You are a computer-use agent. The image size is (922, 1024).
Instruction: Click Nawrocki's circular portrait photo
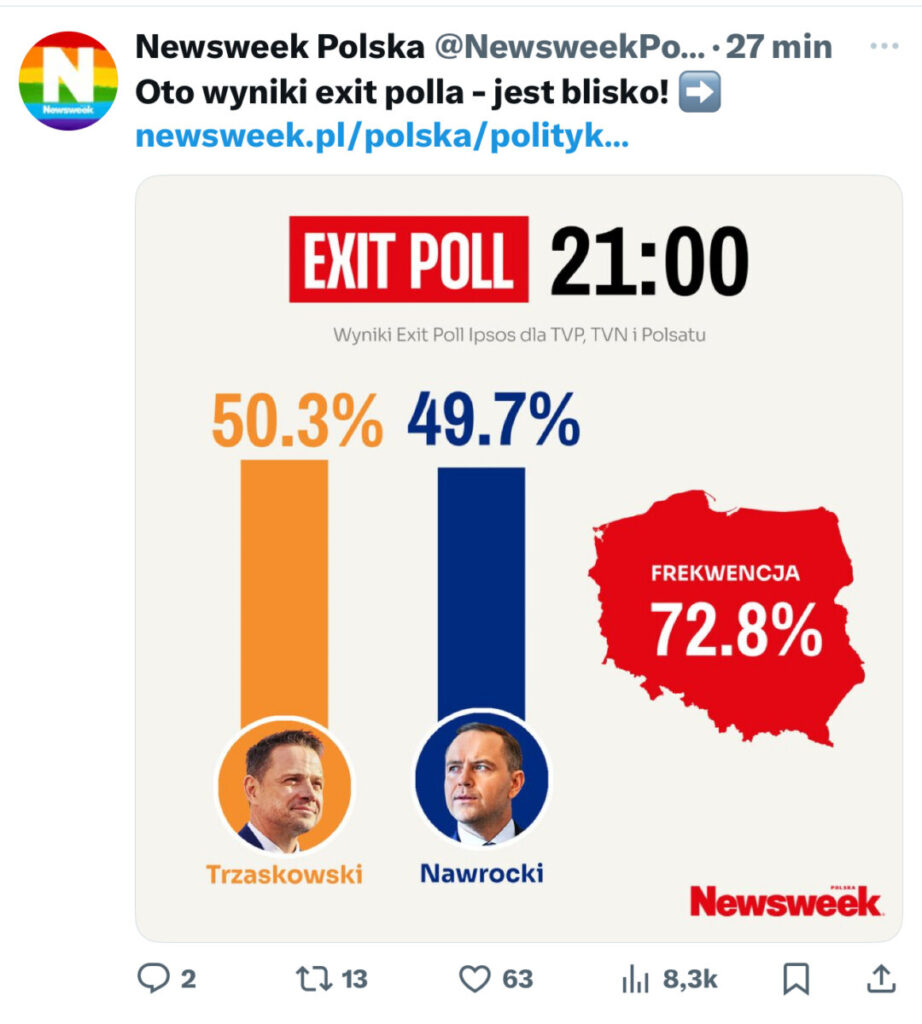[x=481, y=778]
